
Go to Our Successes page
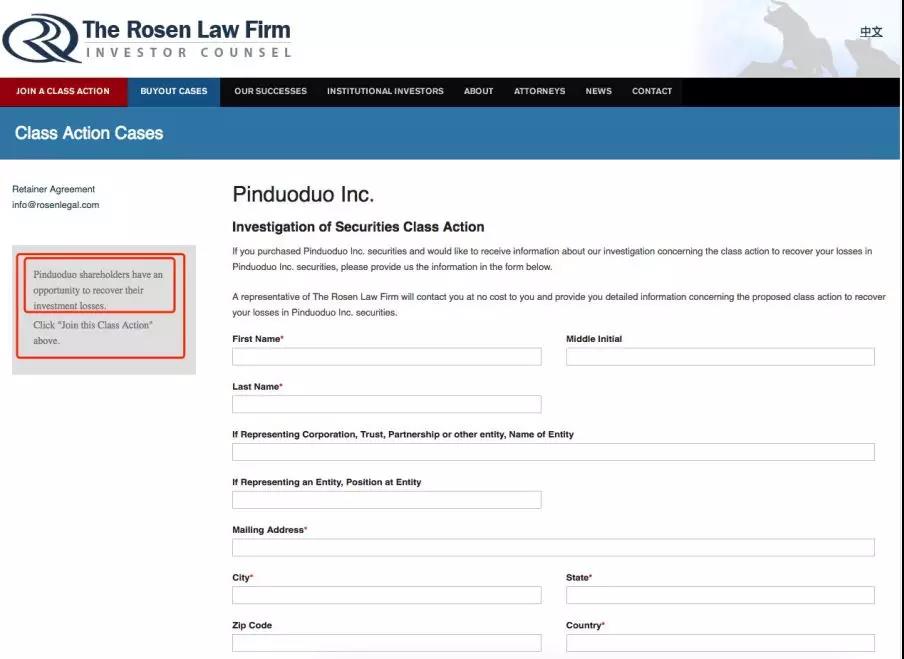point(270,91)
